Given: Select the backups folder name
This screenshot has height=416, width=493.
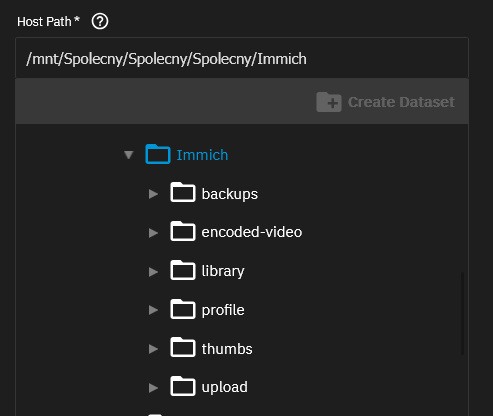Looking at the screenshot, I should tap(230, 194).
